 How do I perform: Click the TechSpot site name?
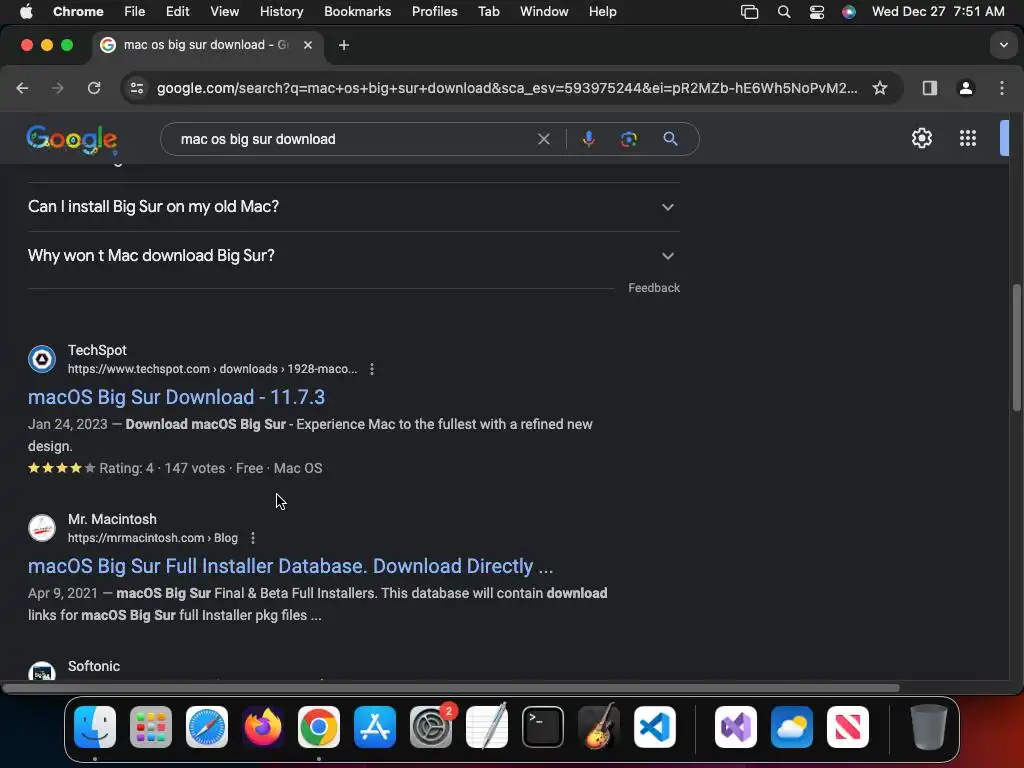coord(97,350)
